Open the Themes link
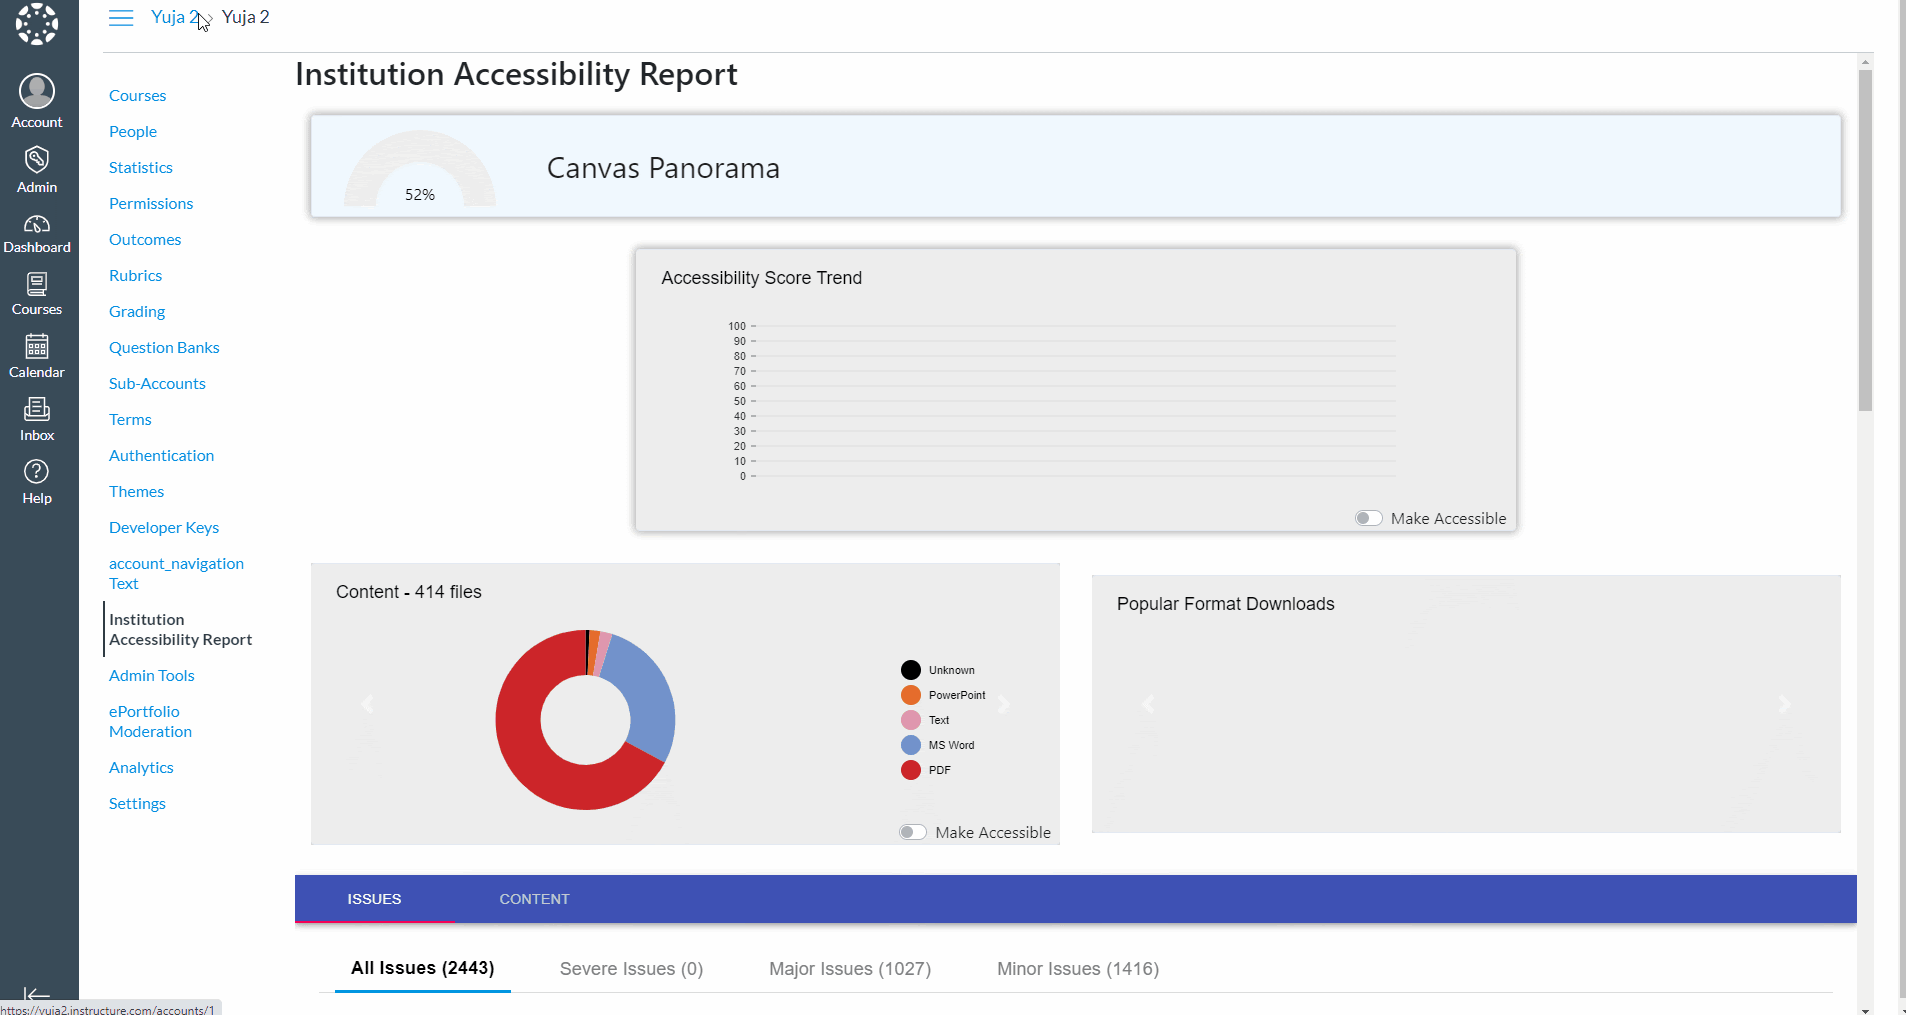 click(136, 492)
